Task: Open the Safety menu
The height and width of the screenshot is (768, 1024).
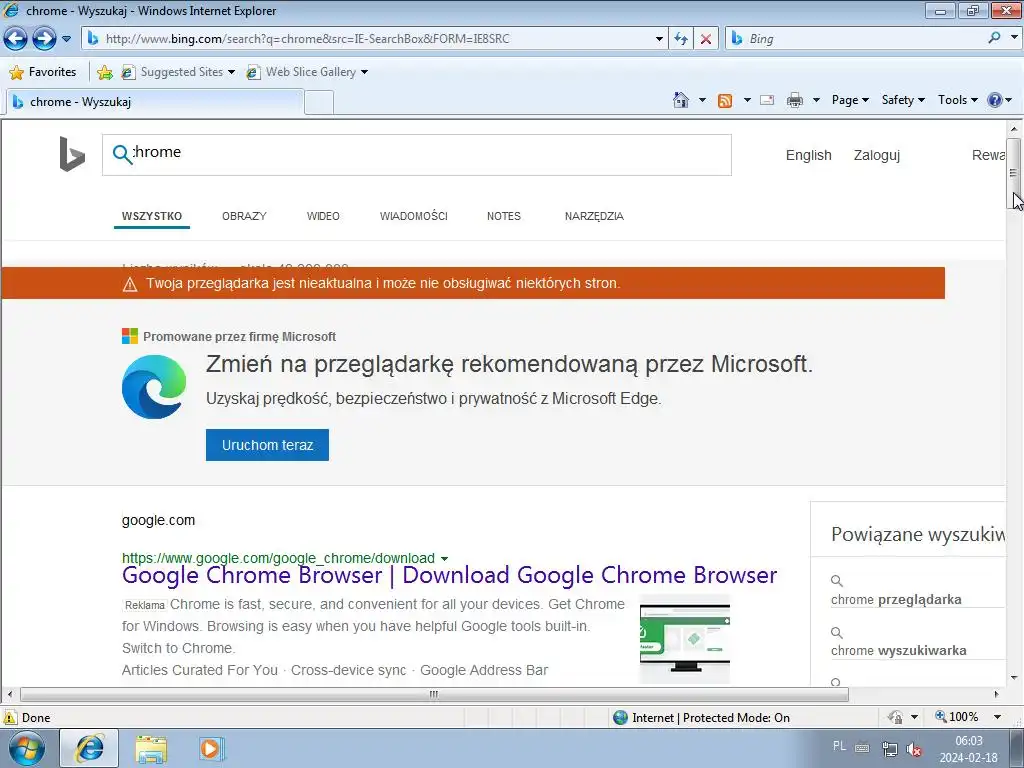Action: tap(903, 100)
